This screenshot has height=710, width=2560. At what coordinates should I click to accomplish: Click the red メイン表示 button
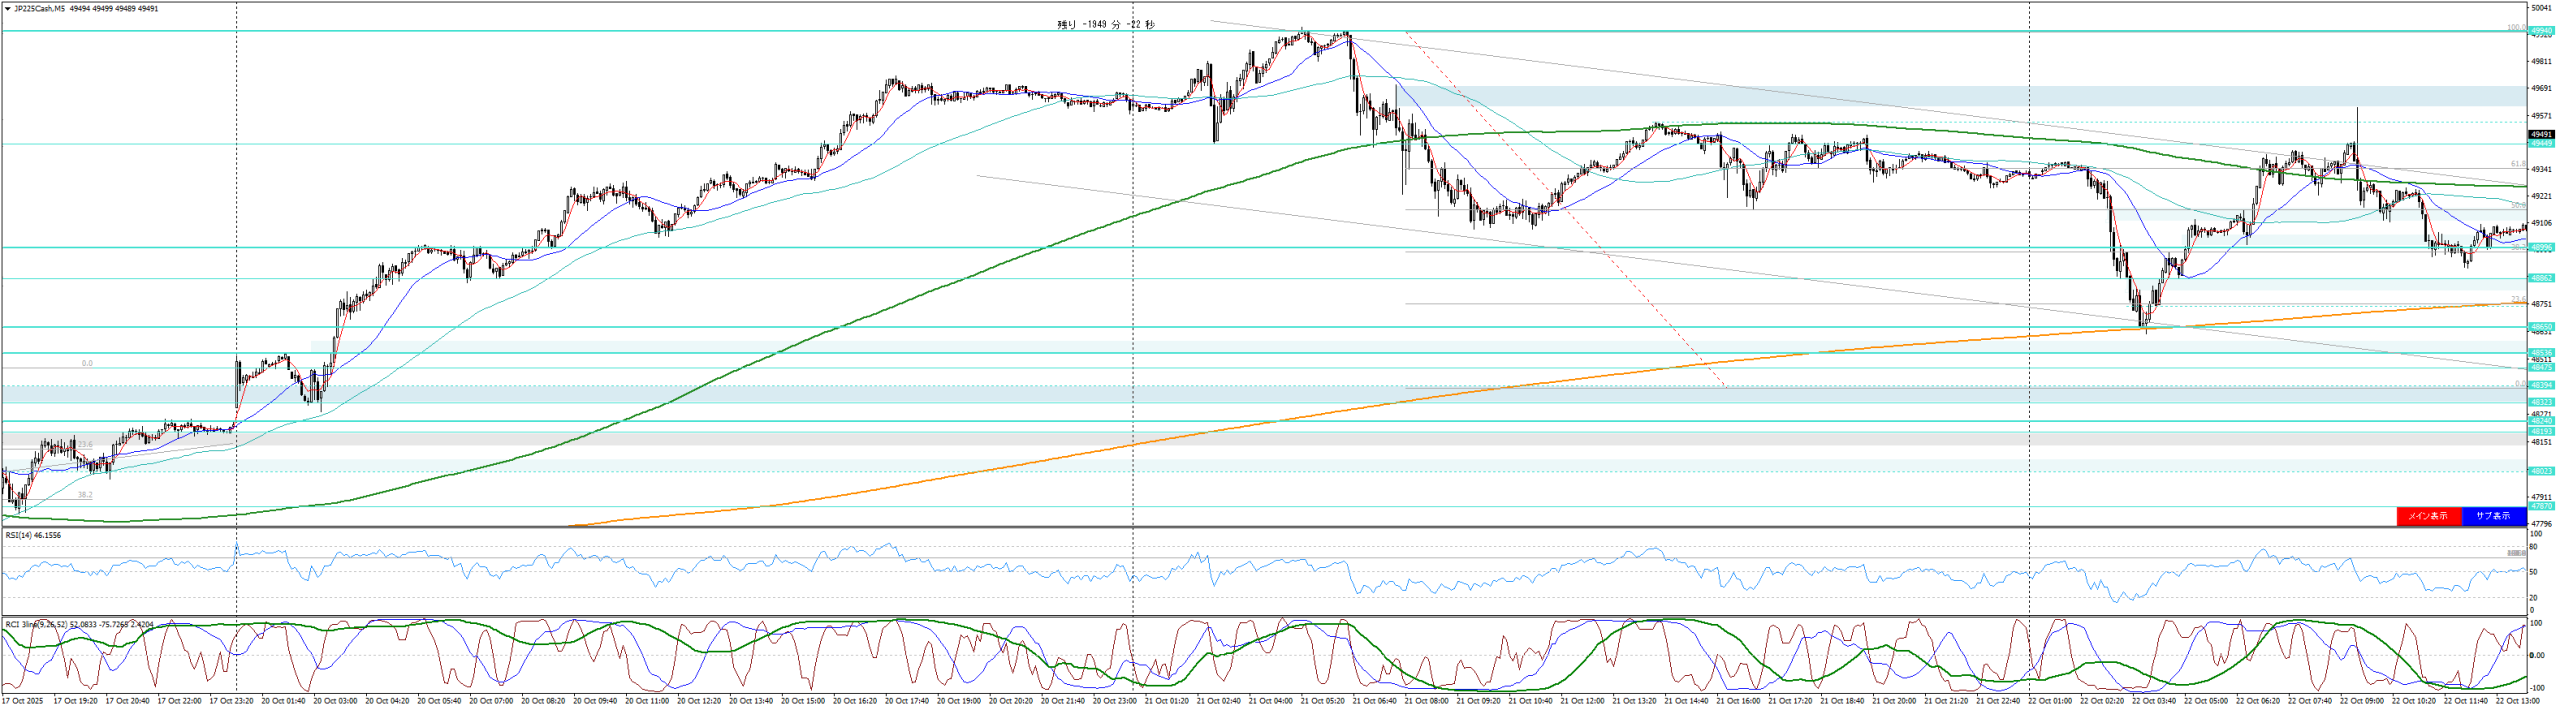click(2428, 516)
